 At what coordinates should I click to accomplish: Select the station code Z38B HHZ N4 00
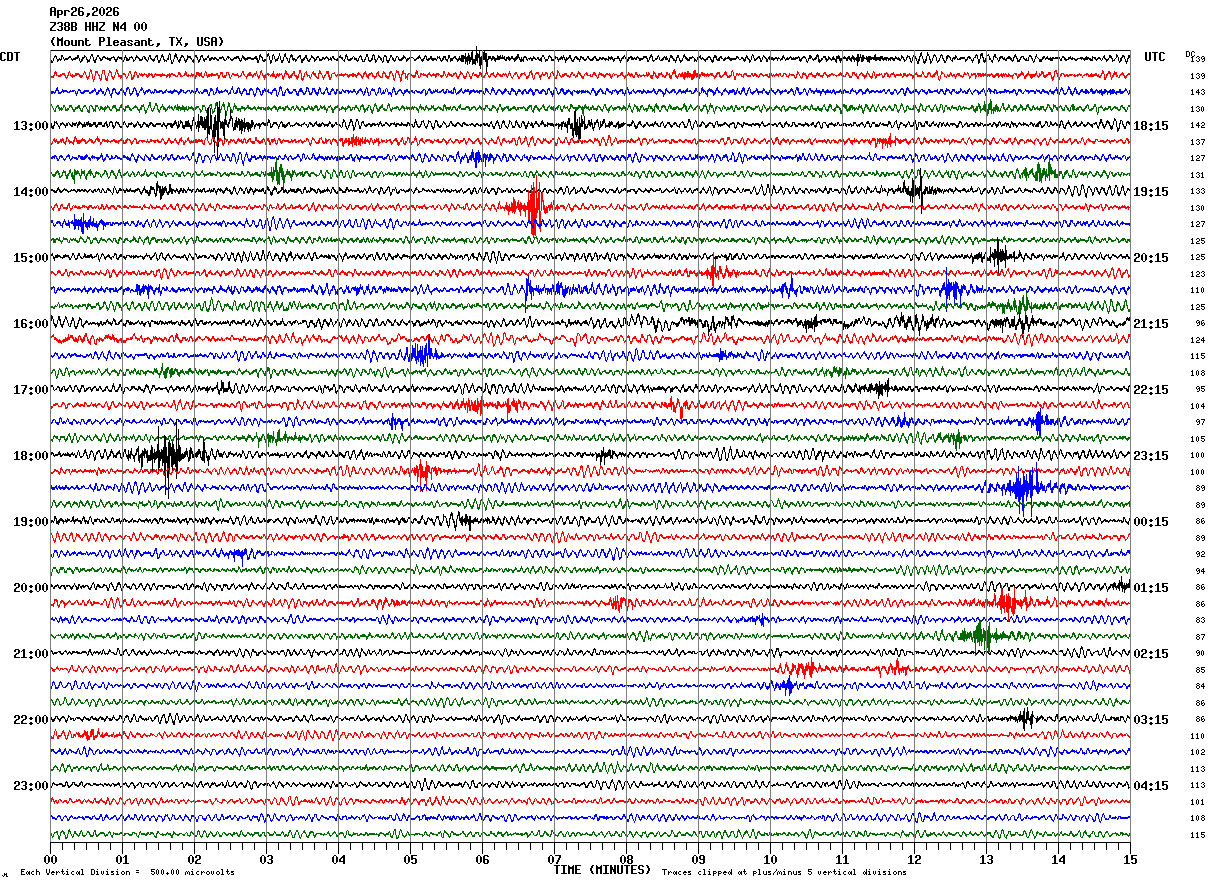tap(98, 27)
